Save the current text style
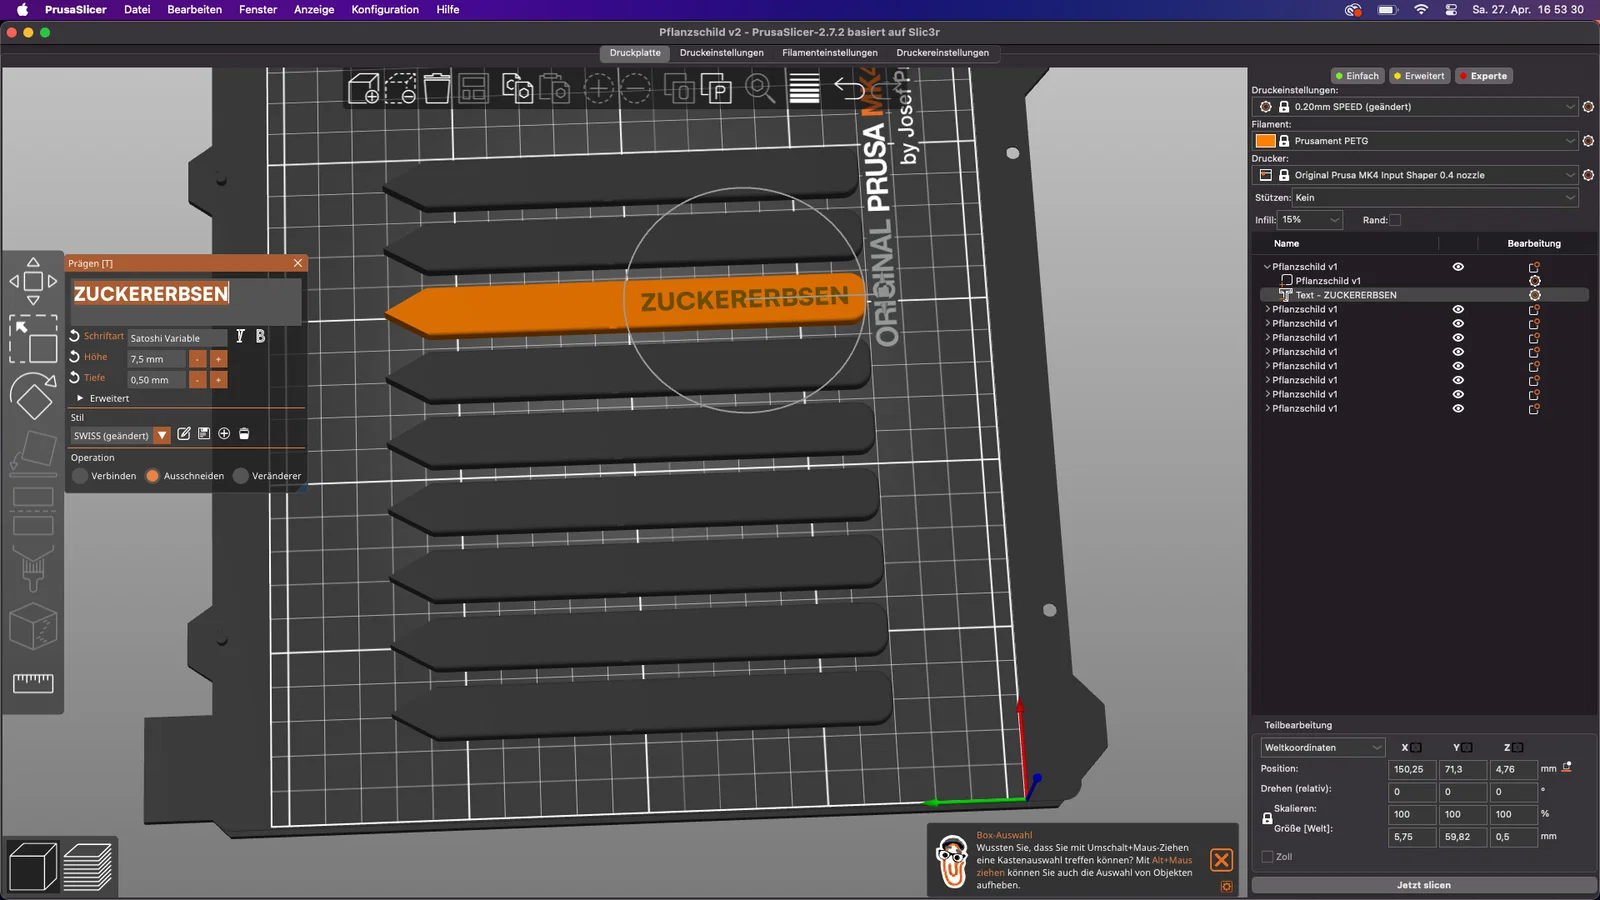Viewport: 1600px width, 900px height. (204, 434)
